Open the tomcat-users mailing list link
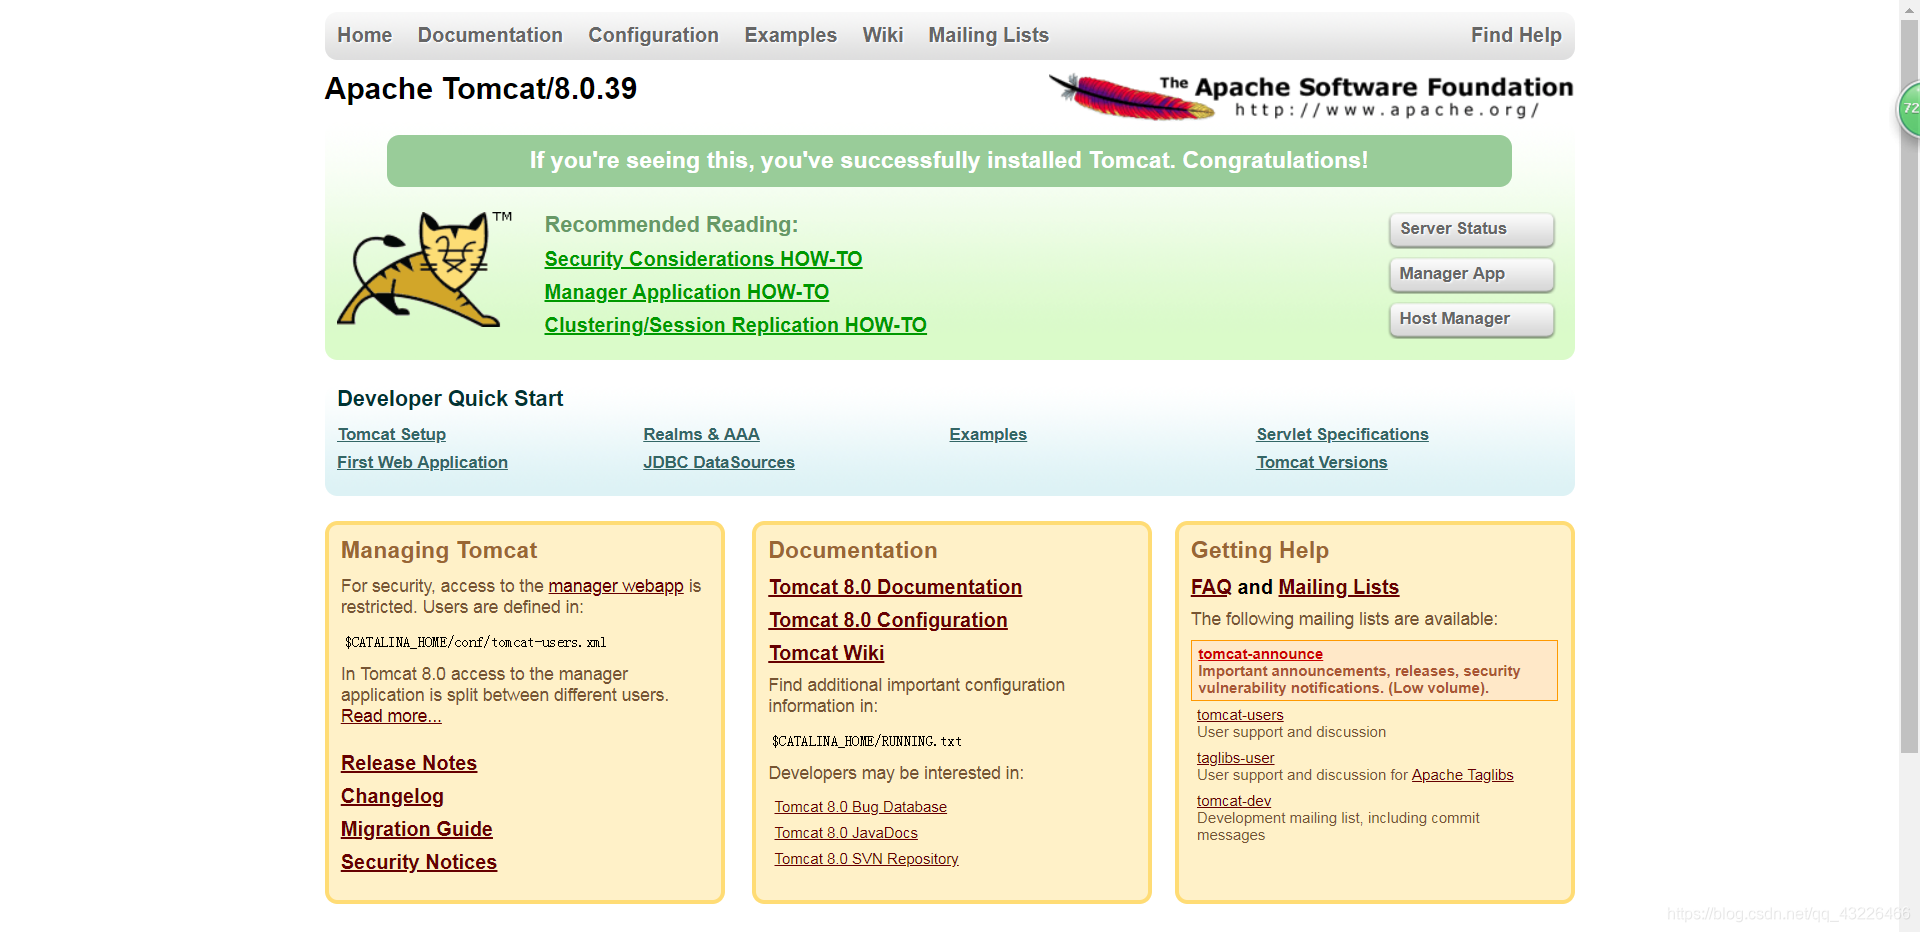The height and width of the screenshot is (932, 1920). tap(1240, 715)
